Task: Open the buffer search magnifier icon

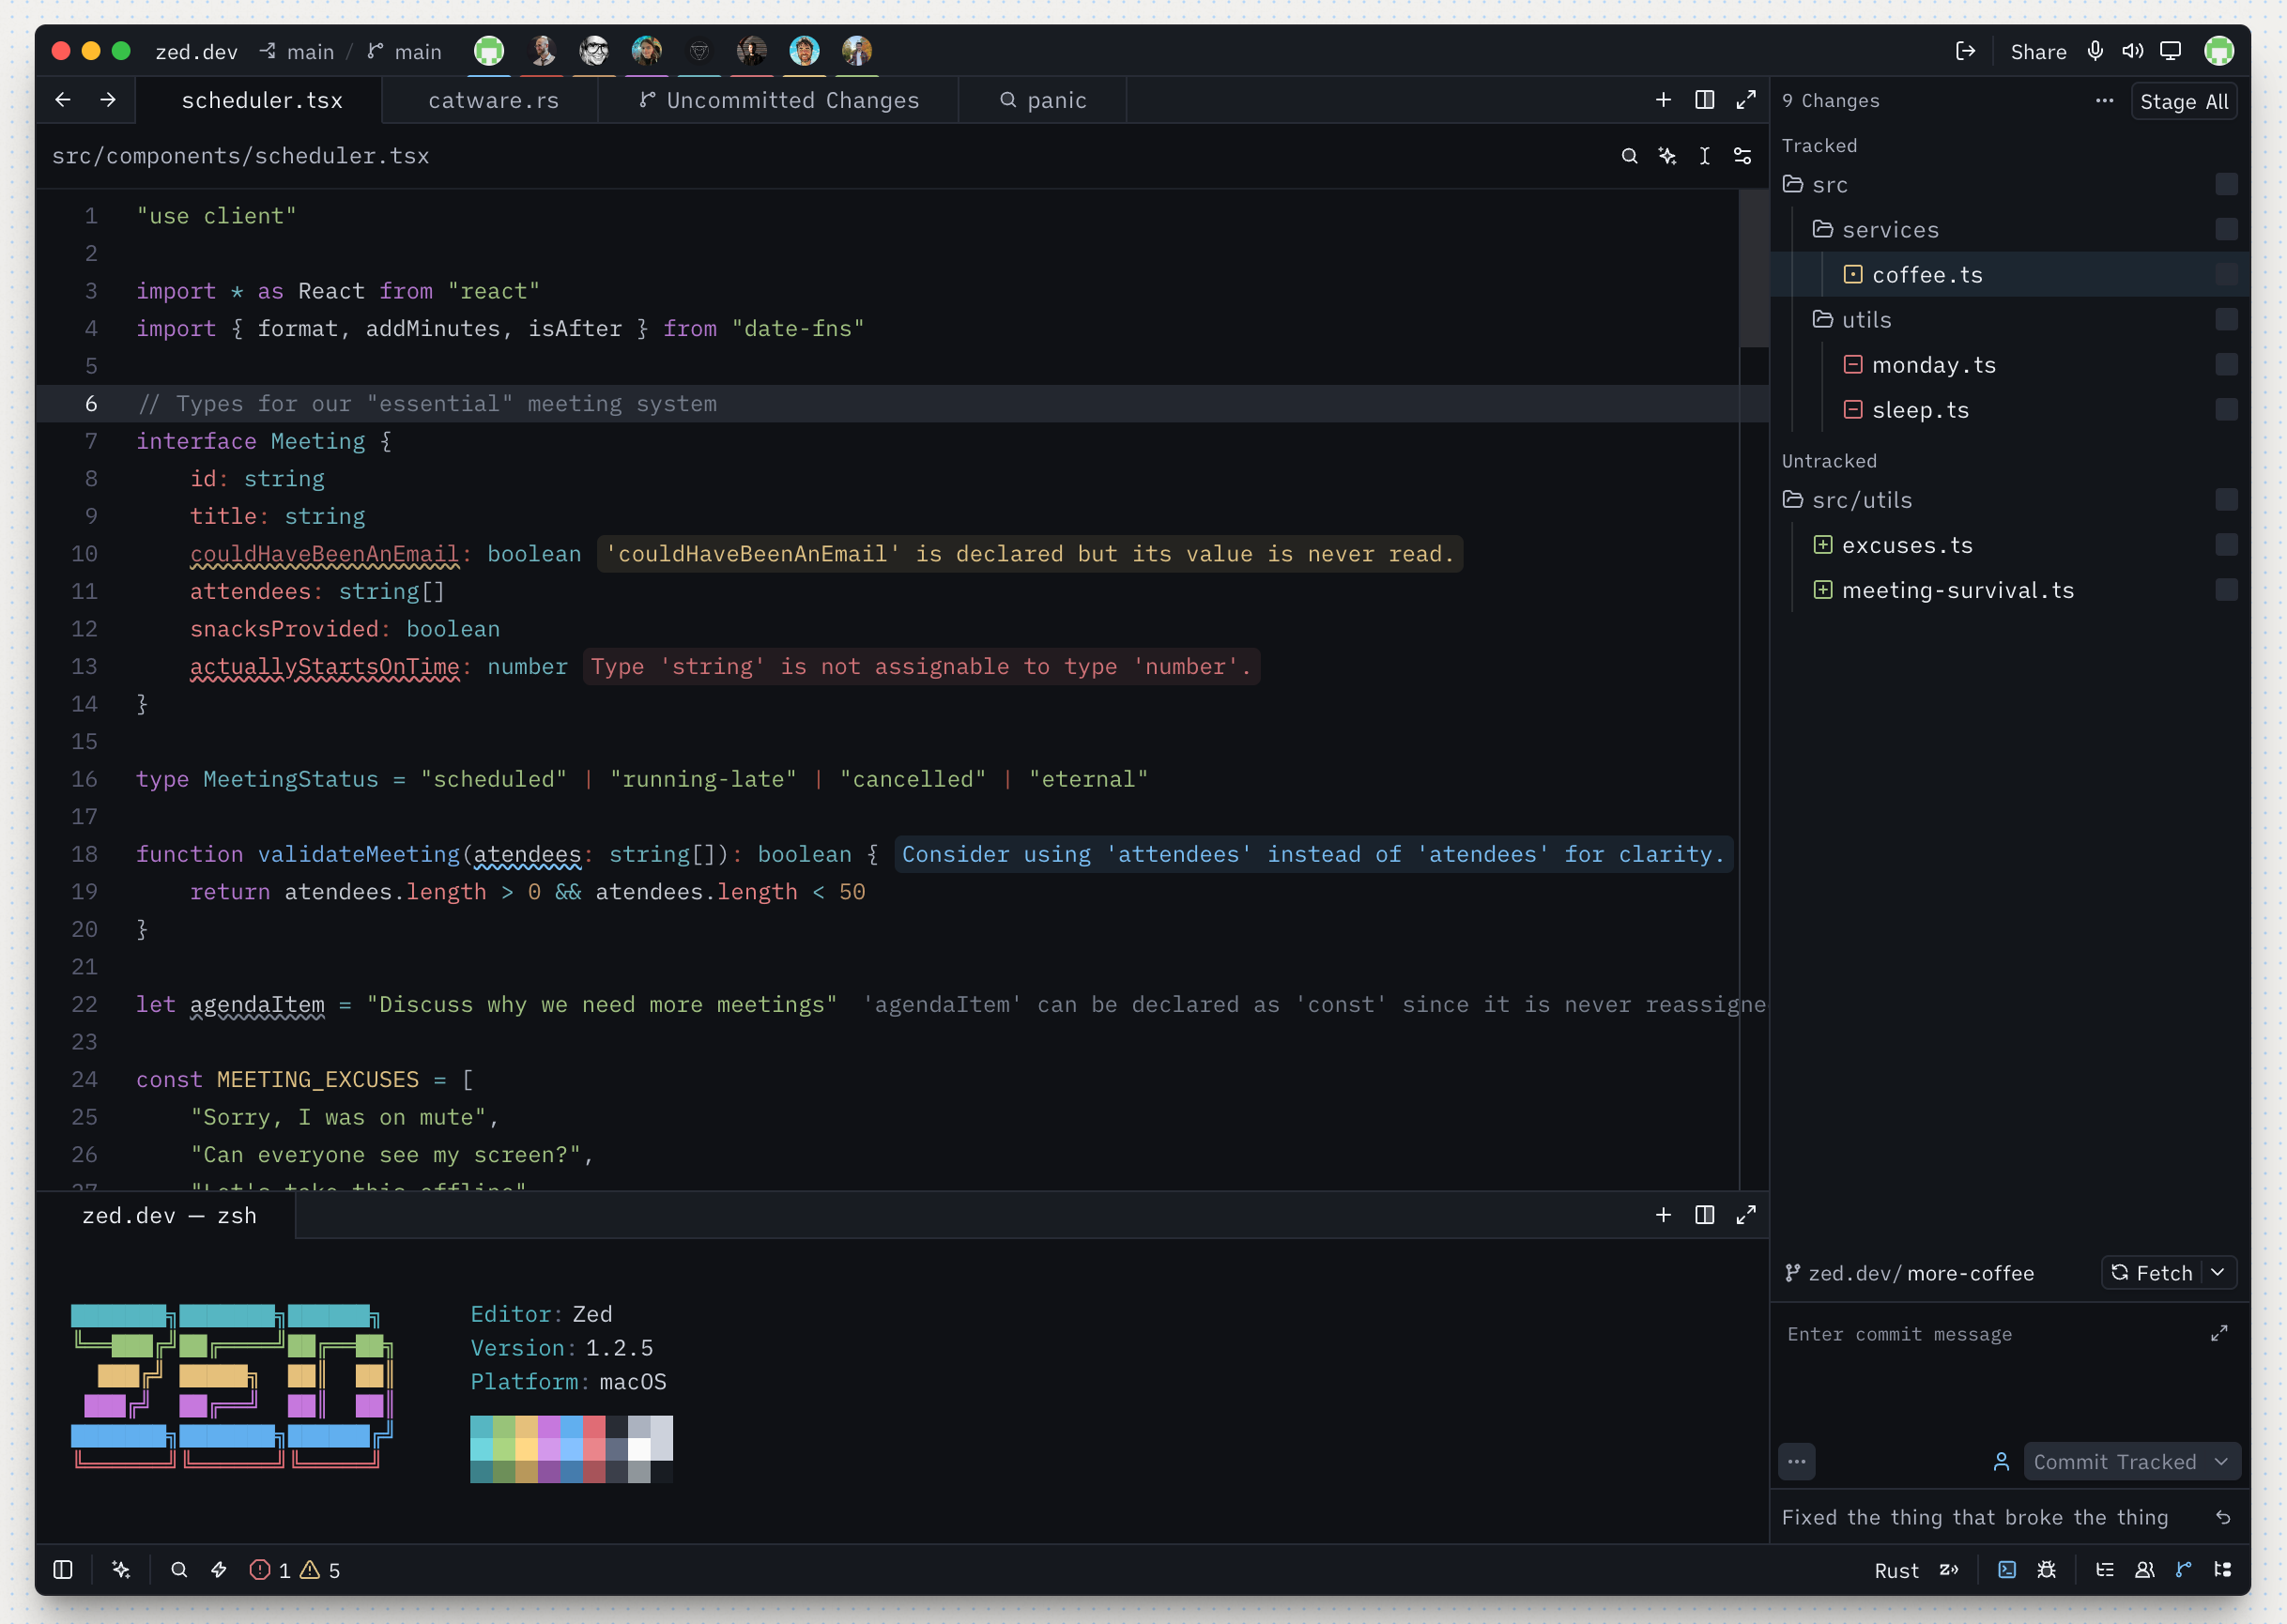Action: click(x=1629, y=156)
